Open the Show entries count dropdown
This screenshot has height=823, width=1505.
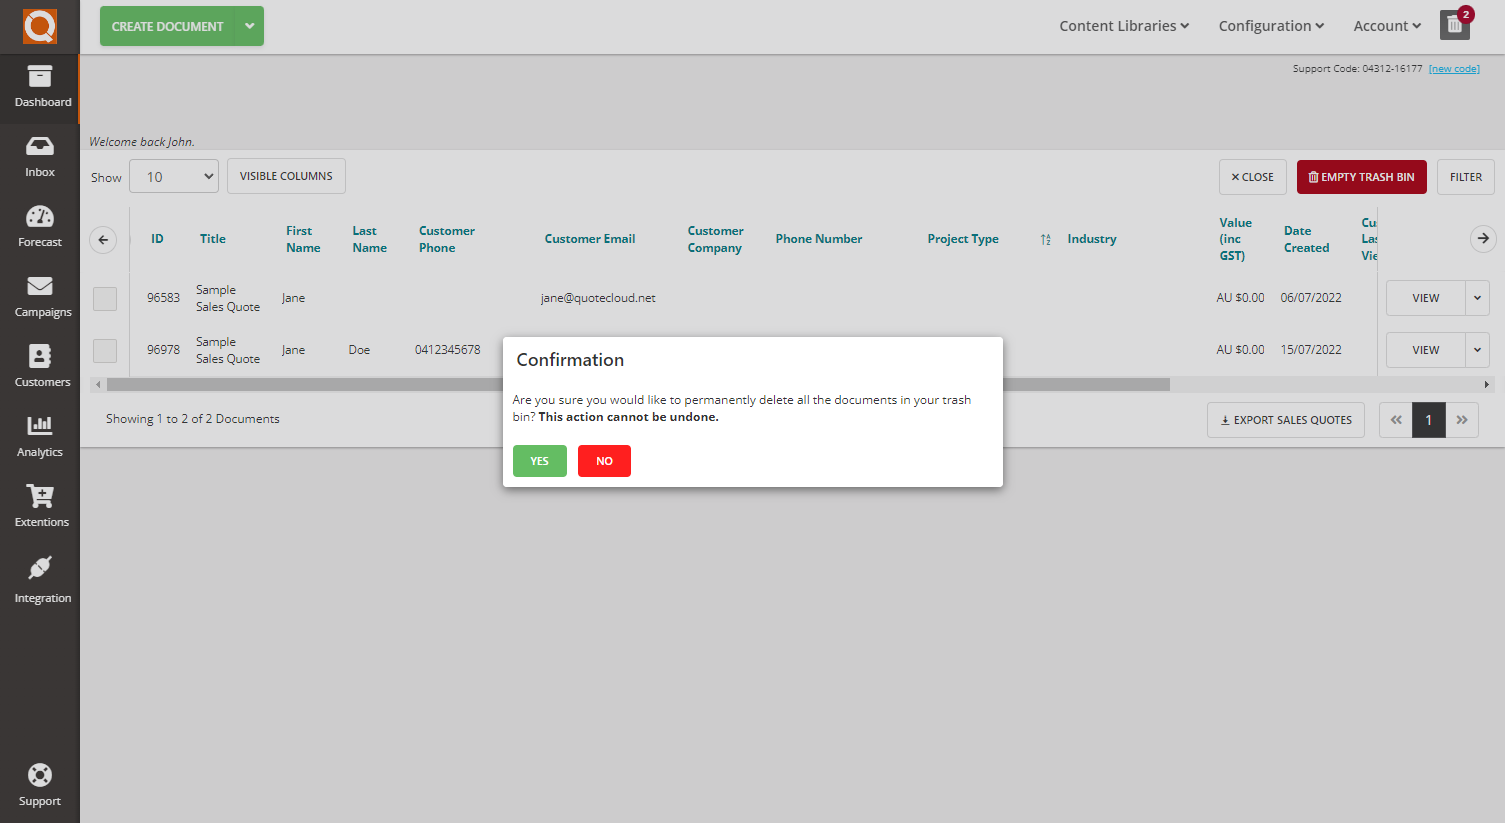pyautogui.click(x=174, y=177)
